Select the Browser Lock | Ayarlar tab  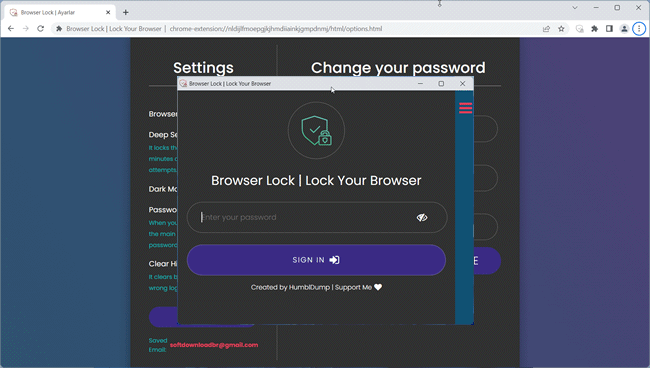click(x=60, y=12)
